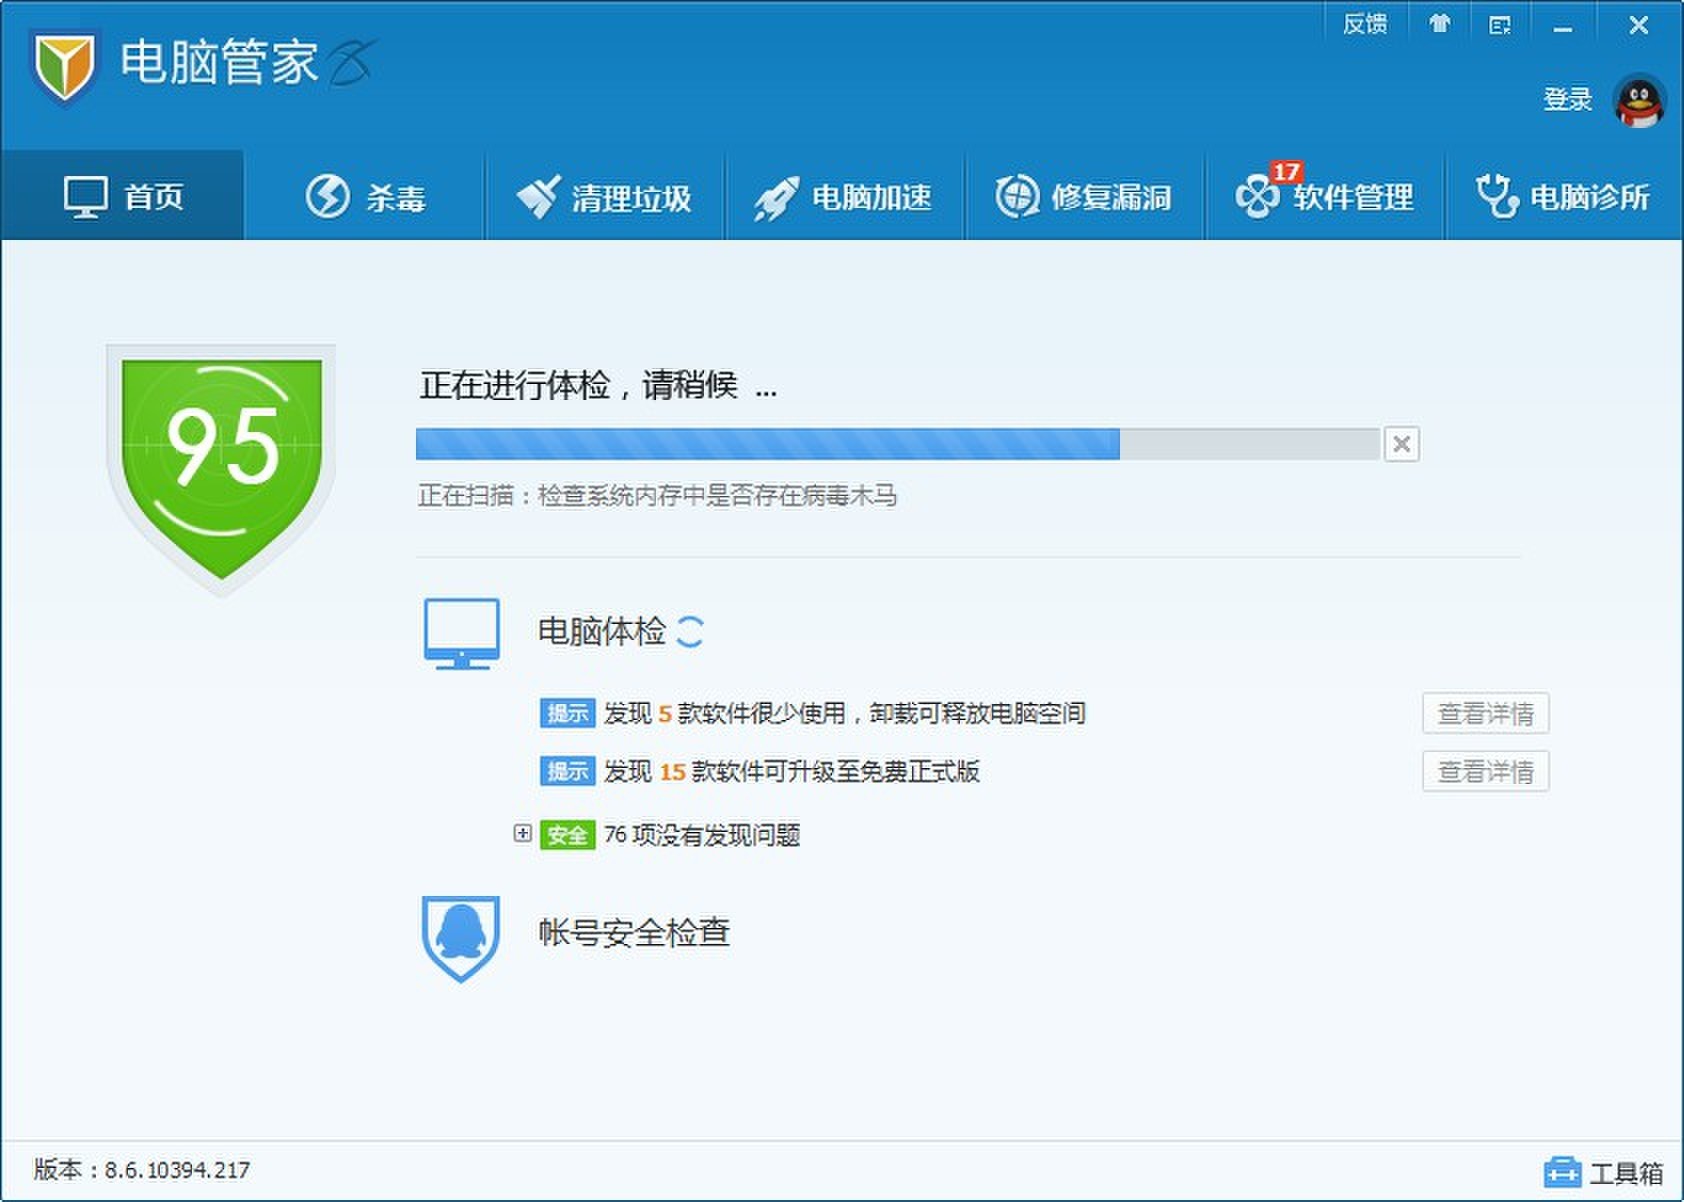Open the main menu icon in title bar
1684x1202 pixels.
point(1499,25)
